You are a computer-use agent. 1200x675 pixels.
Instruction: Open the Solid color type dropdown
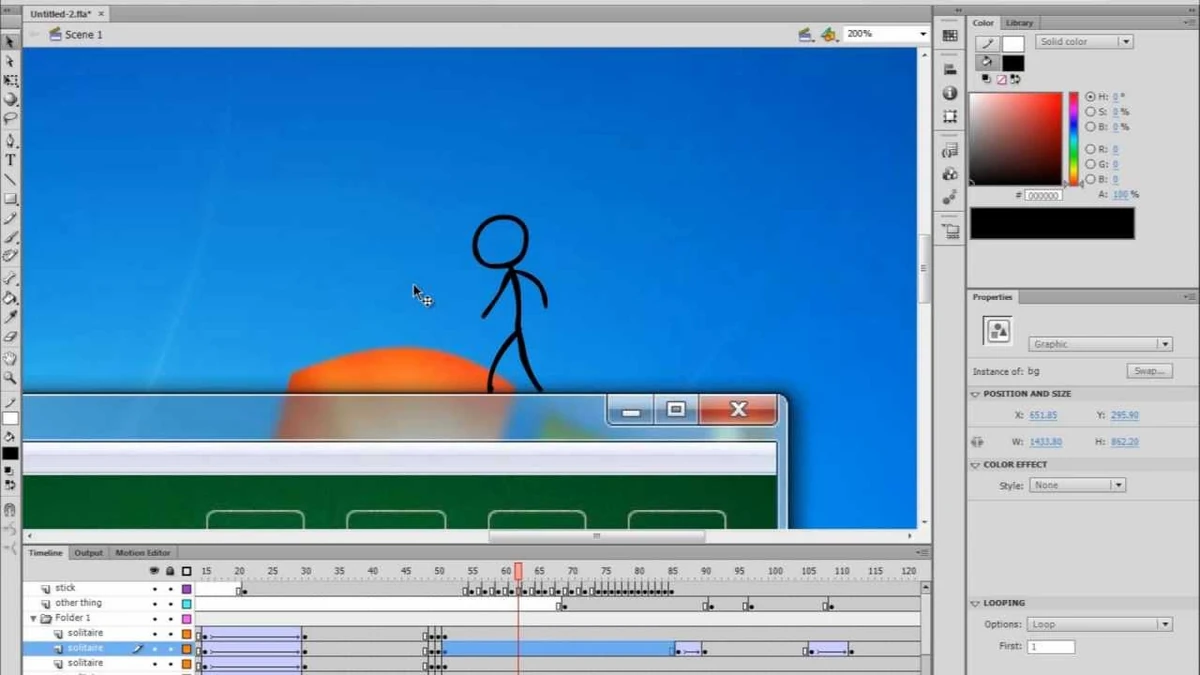tap(1126, 42)
